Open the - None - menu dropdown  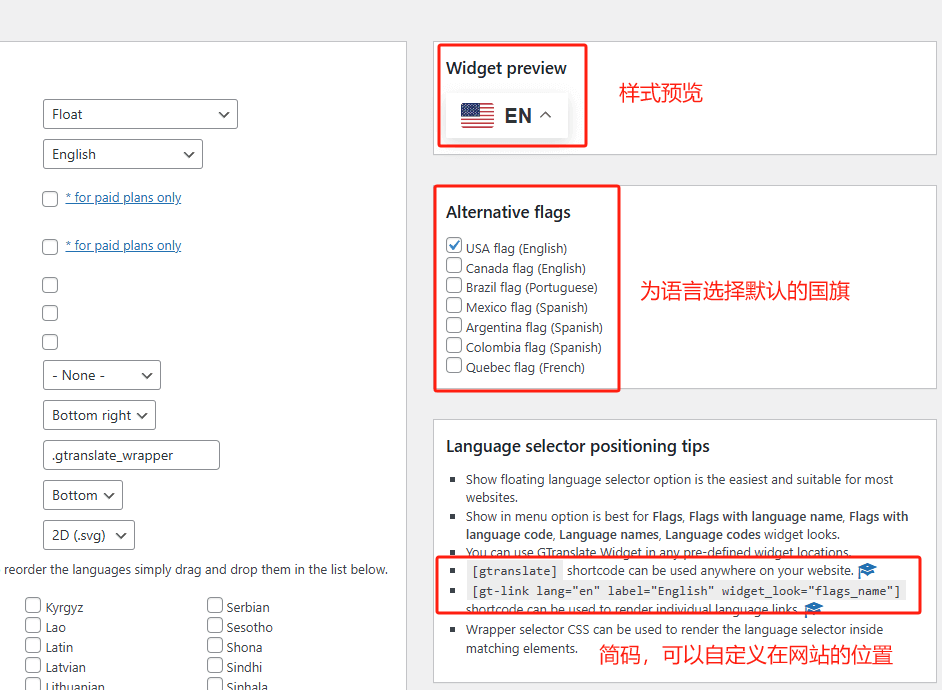click(x=101, y=375)
